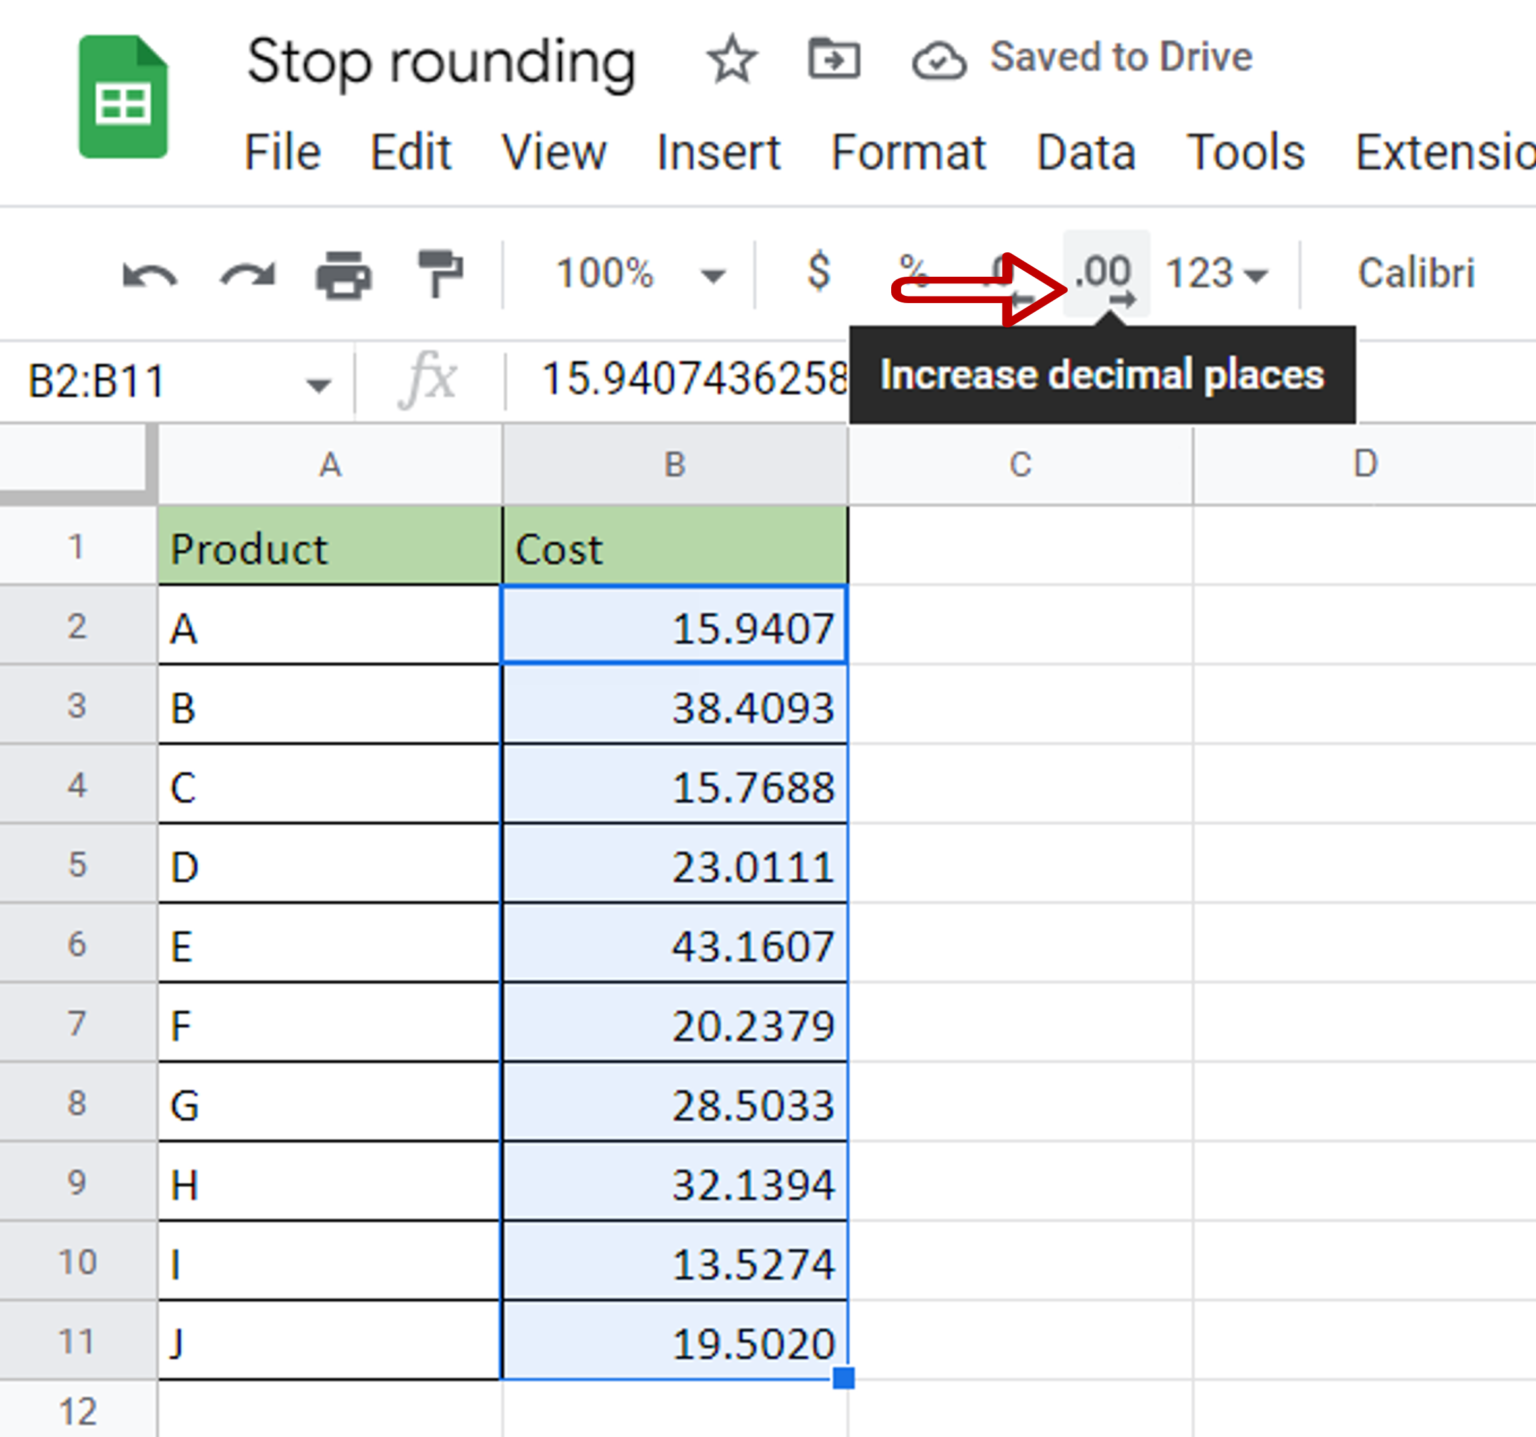Click the Redo icon
The height and width of the screenshot is (1437, 1536).
click(x=245, y=275)
